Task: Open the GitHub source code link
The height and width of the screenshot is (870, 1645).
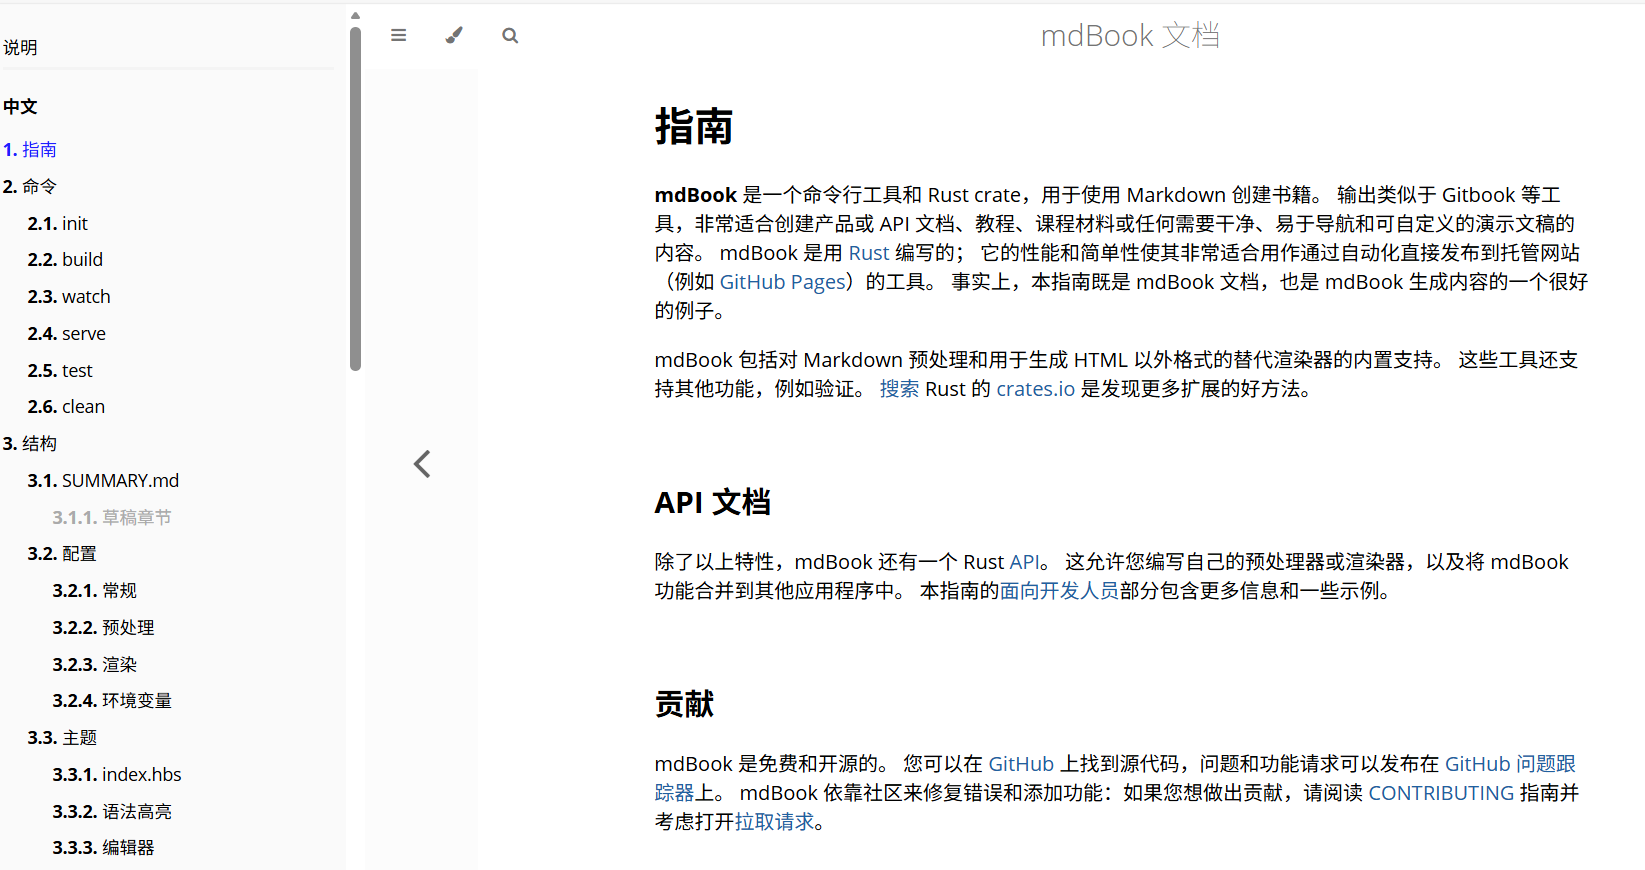Action: pyautogui.click(x=1021, y=764)
